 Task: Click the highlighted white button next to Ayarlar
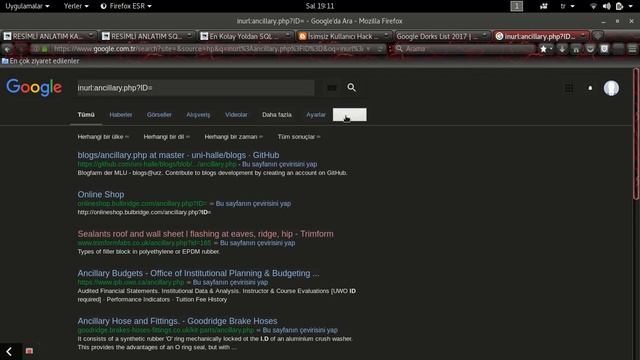(349, 115)
